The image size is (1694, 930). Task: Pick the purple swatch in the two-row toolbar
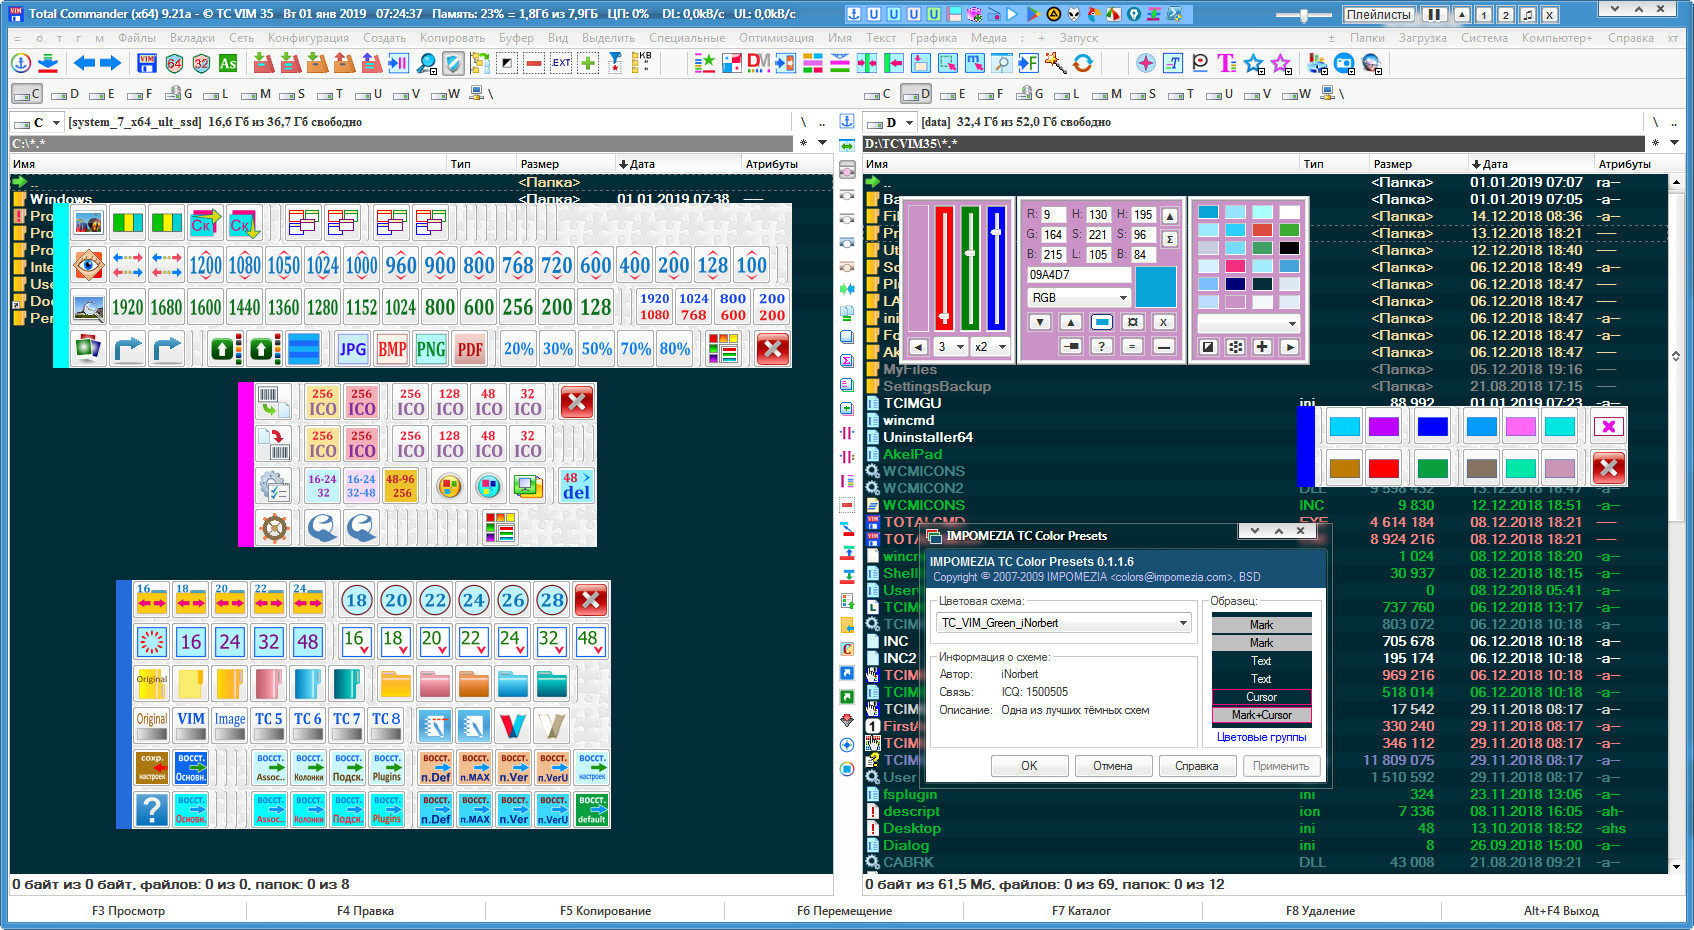point(1383,427)
